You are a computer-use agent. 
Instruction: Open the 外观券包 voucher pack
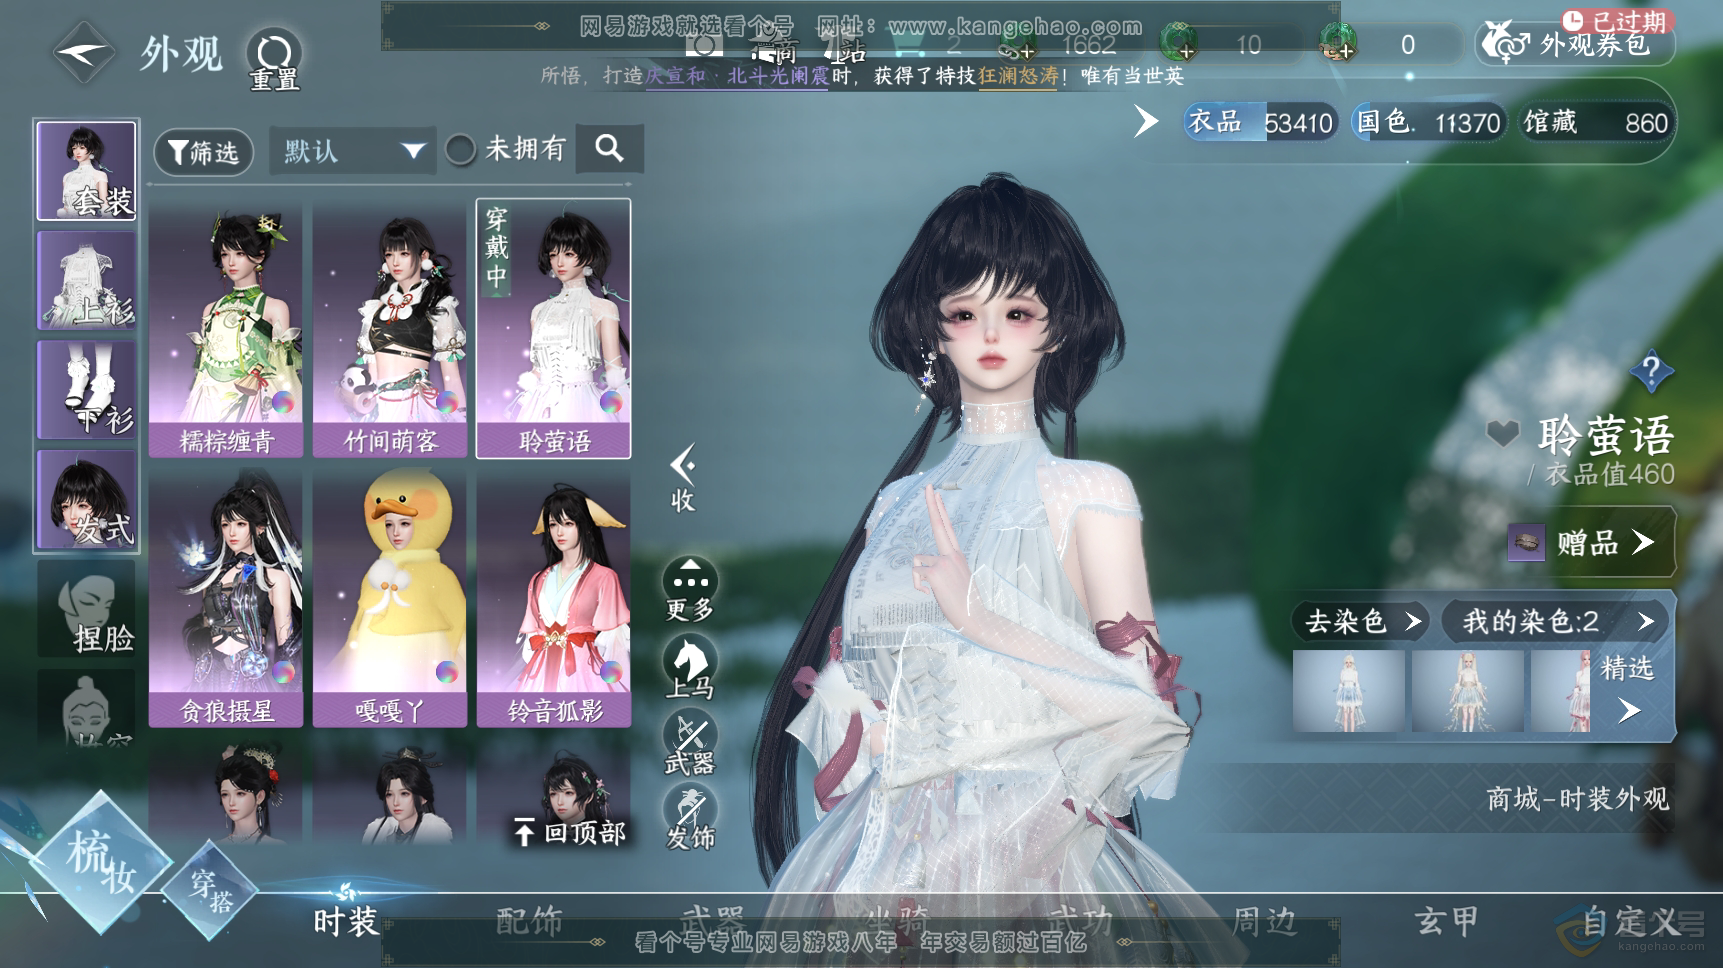point(1575,43)
